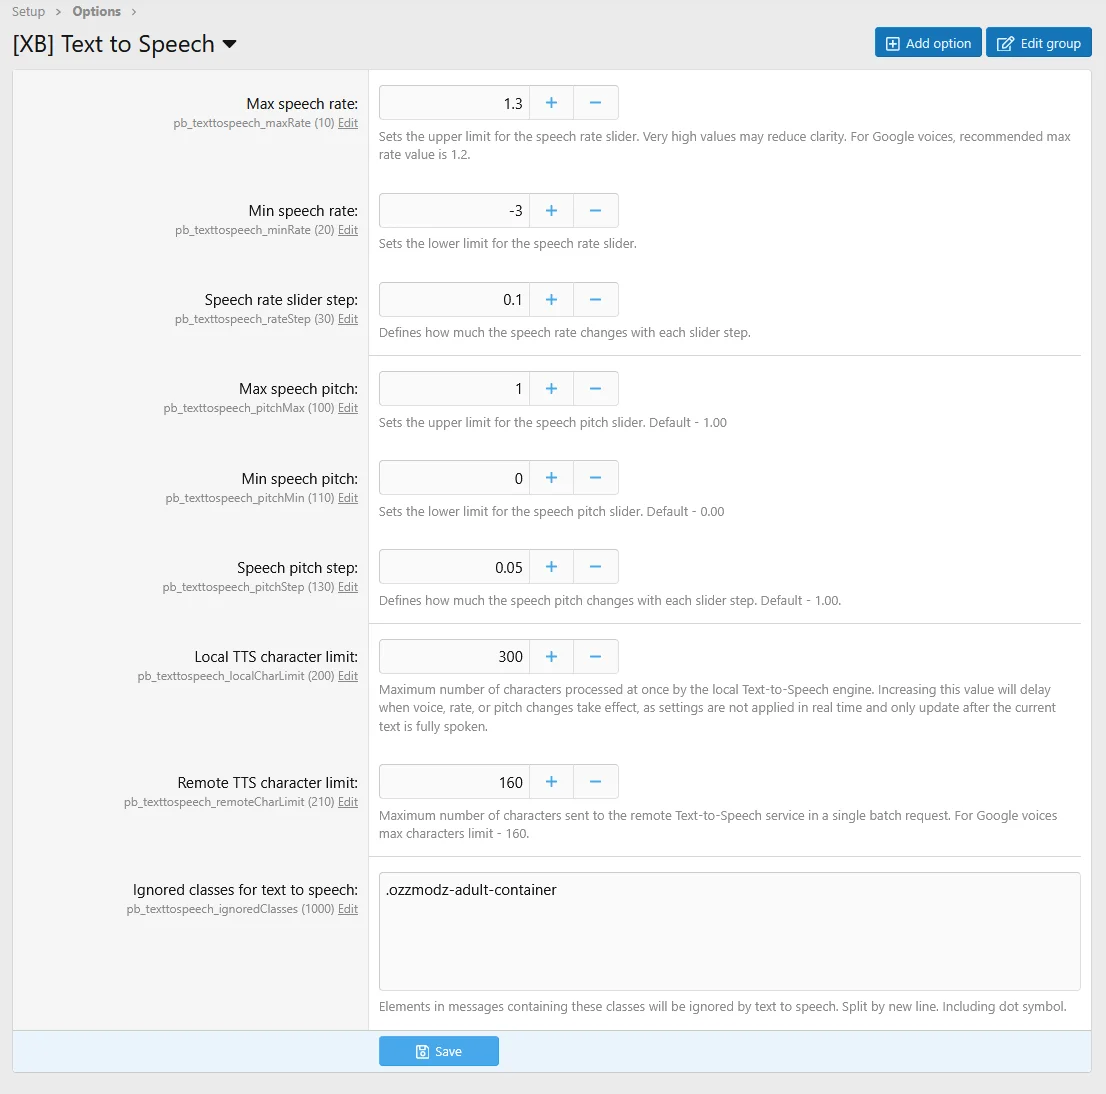
Task: Open Edit for pb_texttospeech_ignoredClasses
Action: (x=347, y=908)
